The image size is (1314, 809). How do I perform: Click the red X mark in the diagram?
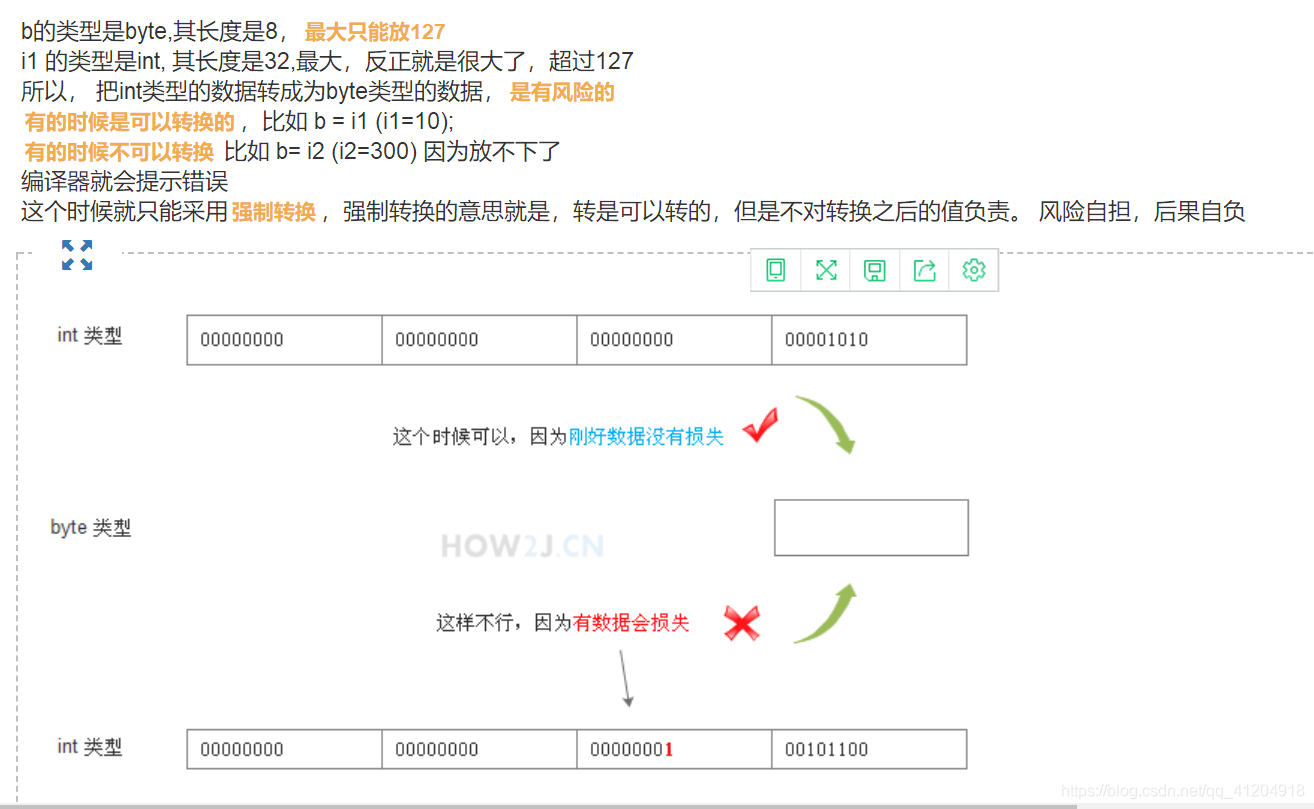pyautogui.click(x=741, y=623)
